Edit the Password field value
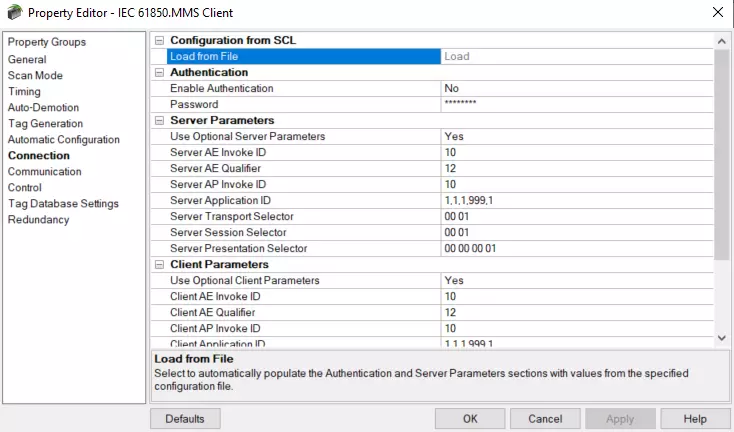 click(577, 104)
